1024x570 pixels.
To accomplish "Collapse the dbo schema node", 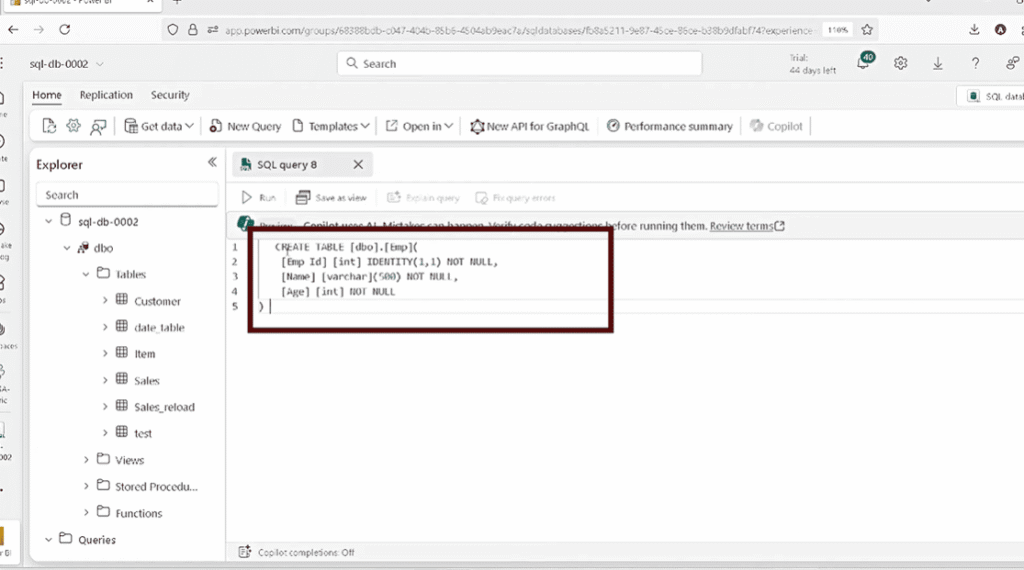I will [67, 248].
